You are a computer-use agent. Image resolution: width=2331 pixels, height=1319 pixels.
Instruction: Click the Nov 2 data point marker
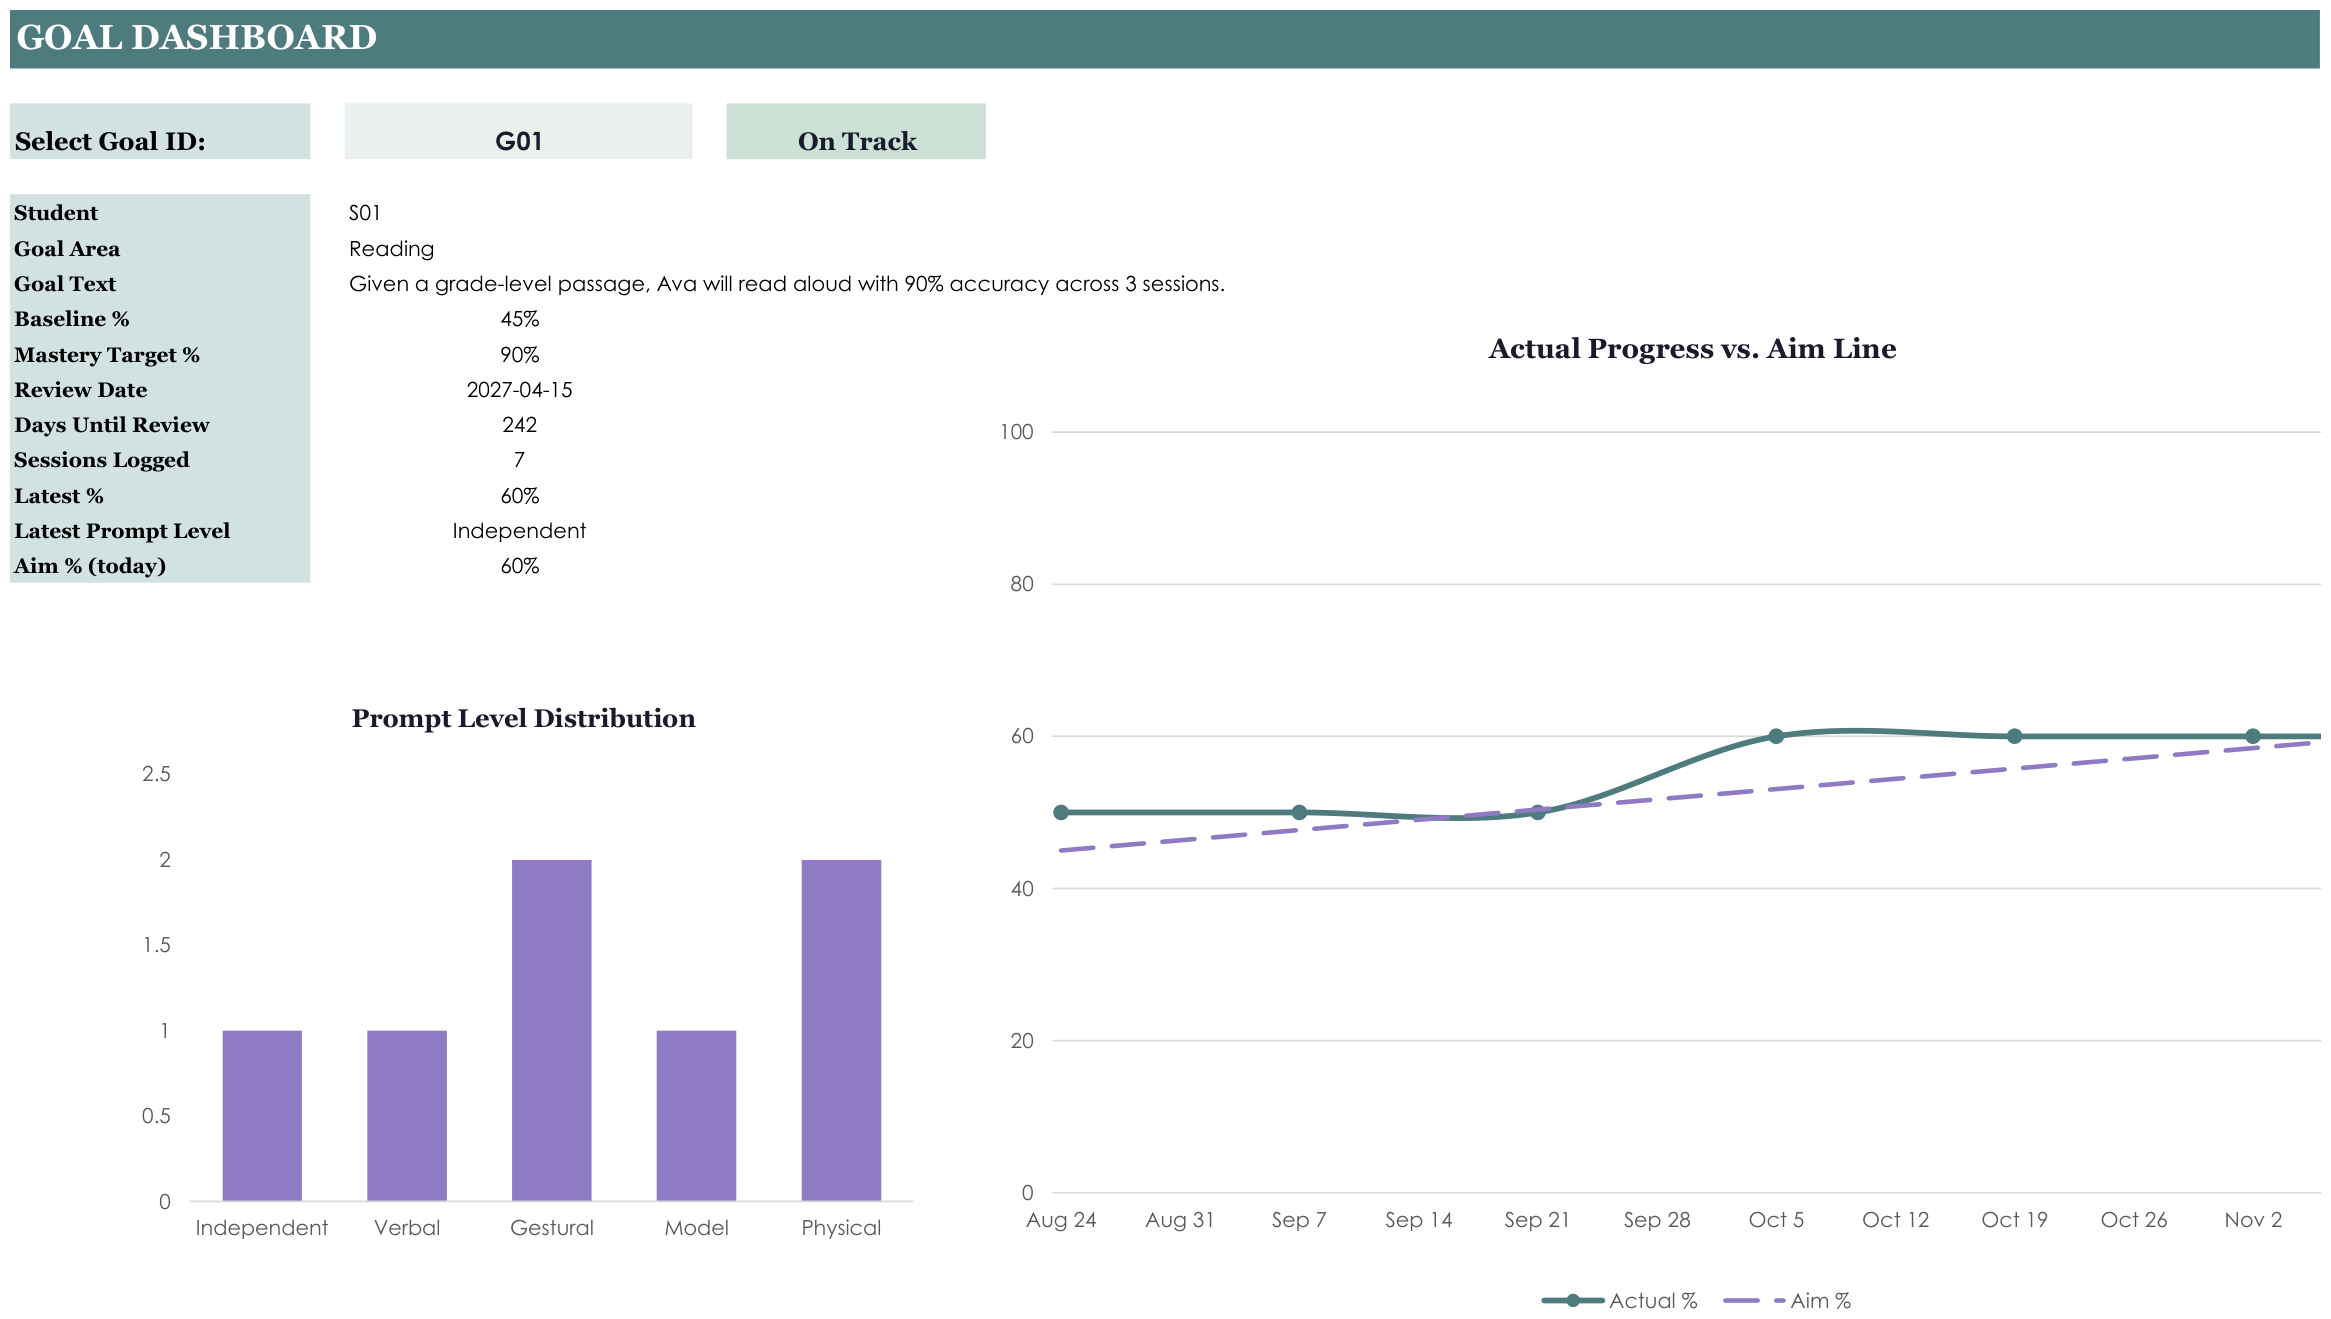click(x=2253, y=736)
